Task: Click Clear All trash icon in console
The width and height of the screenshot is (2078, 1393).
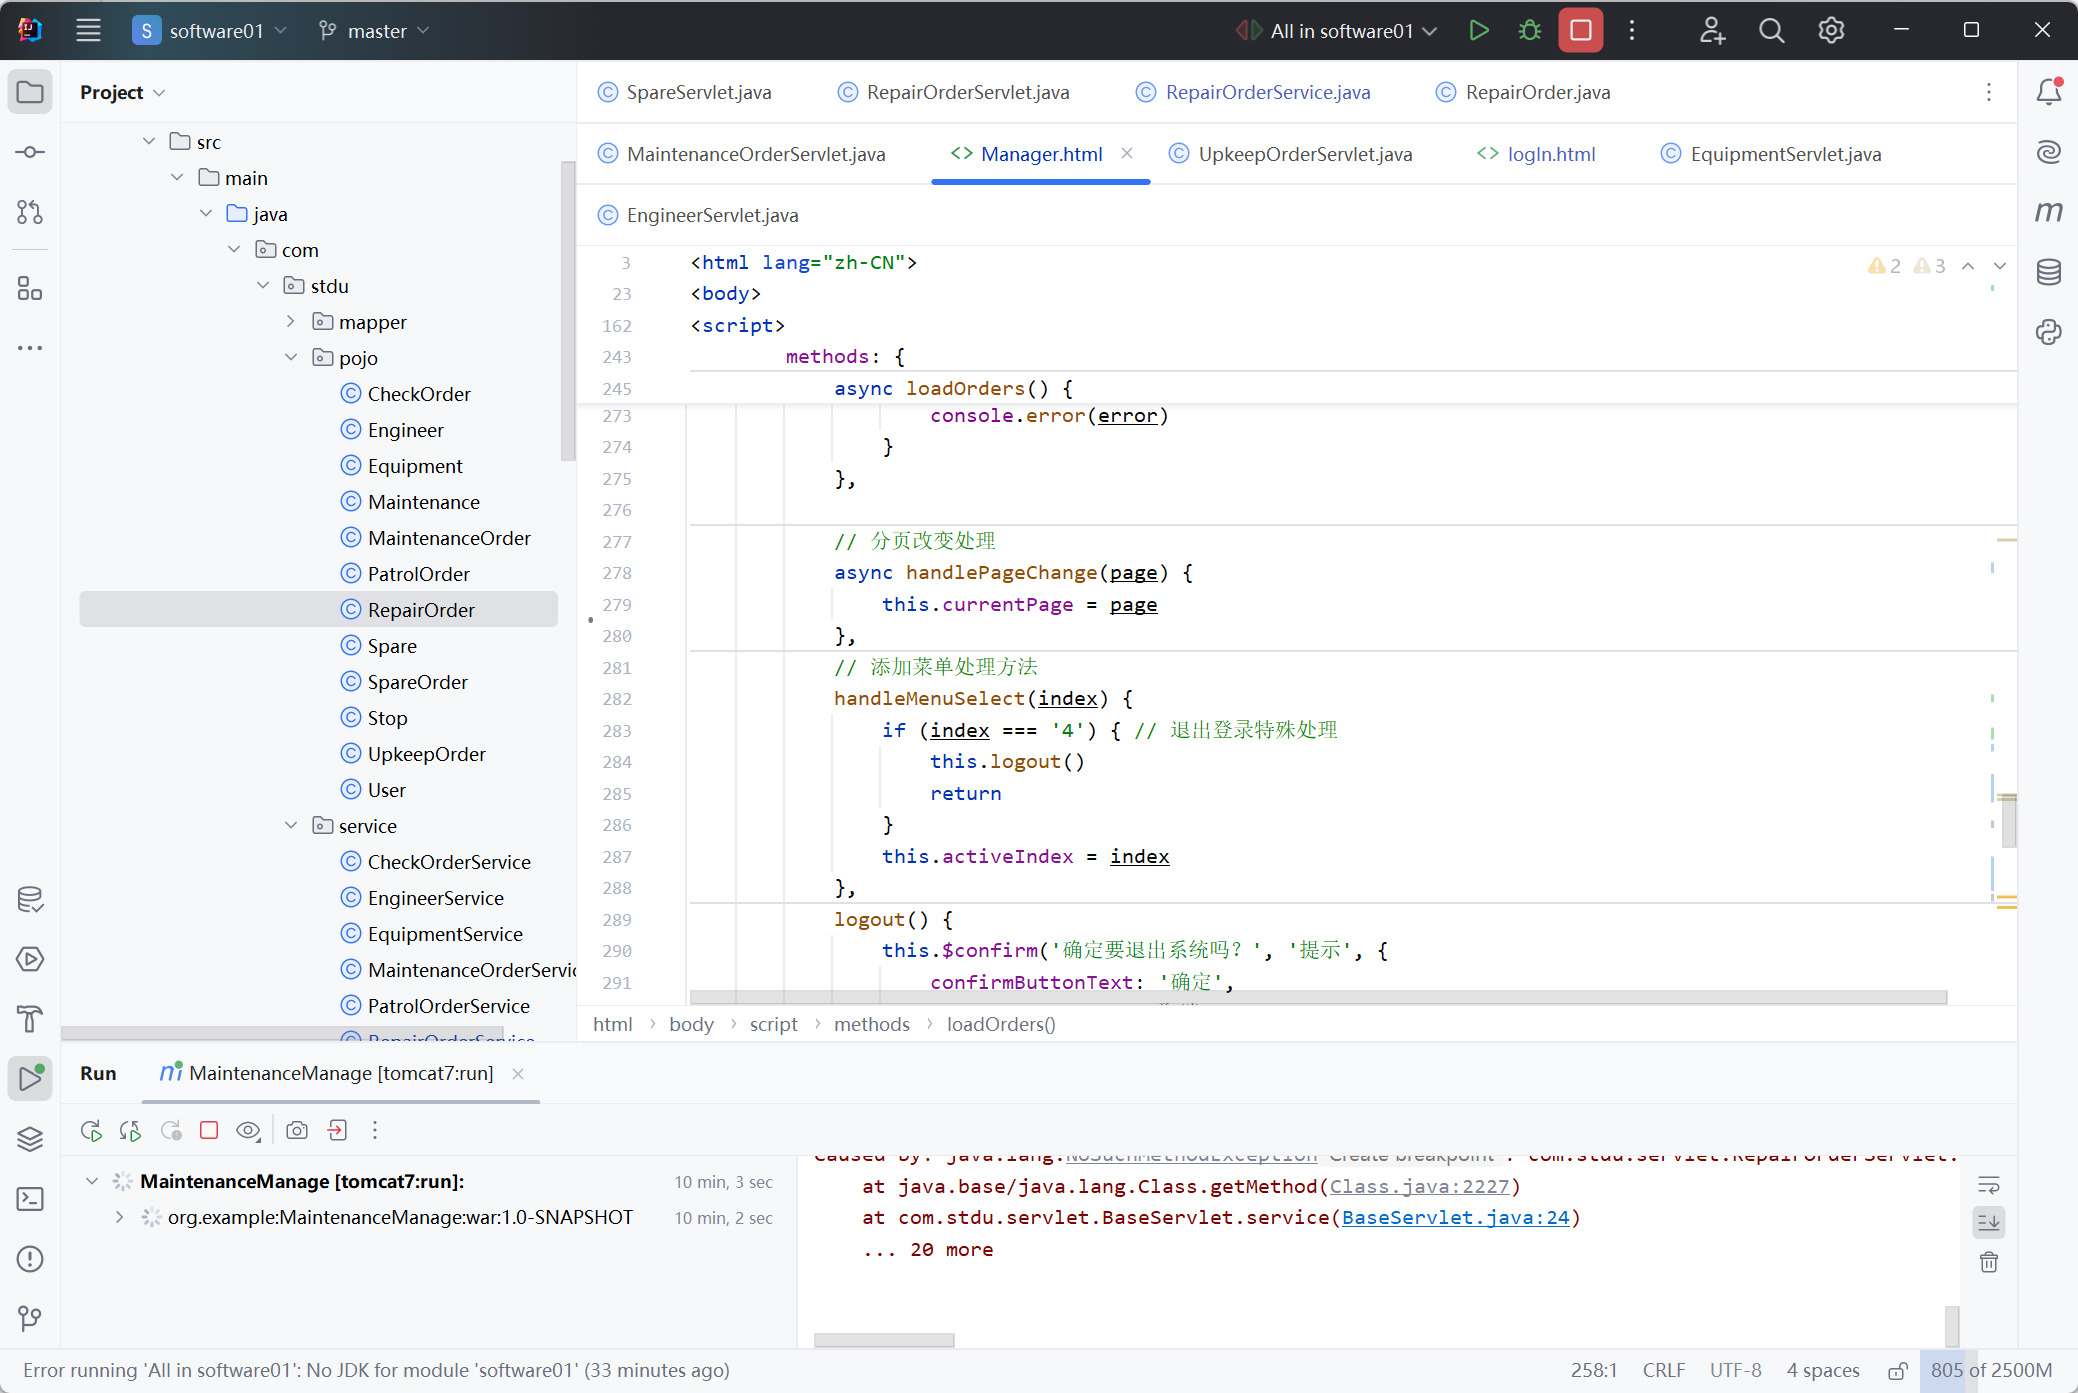Action: click(x=1988, y=1262)
